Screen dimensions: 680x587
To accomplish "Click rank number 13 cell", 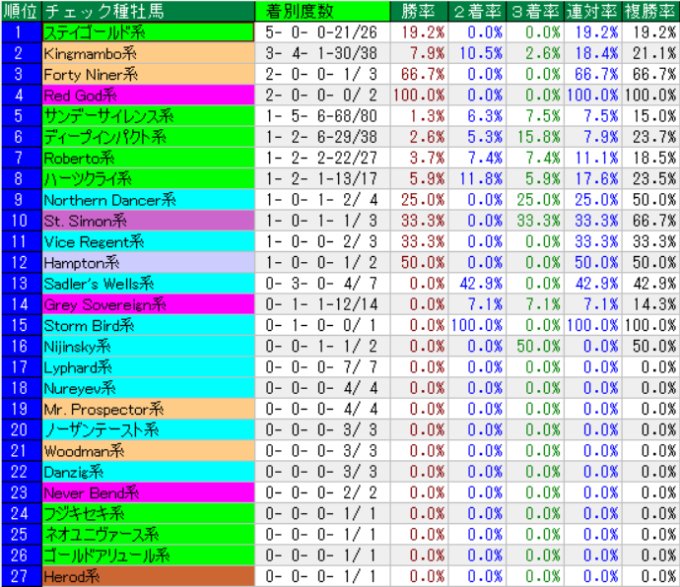I will pos(21,284).
